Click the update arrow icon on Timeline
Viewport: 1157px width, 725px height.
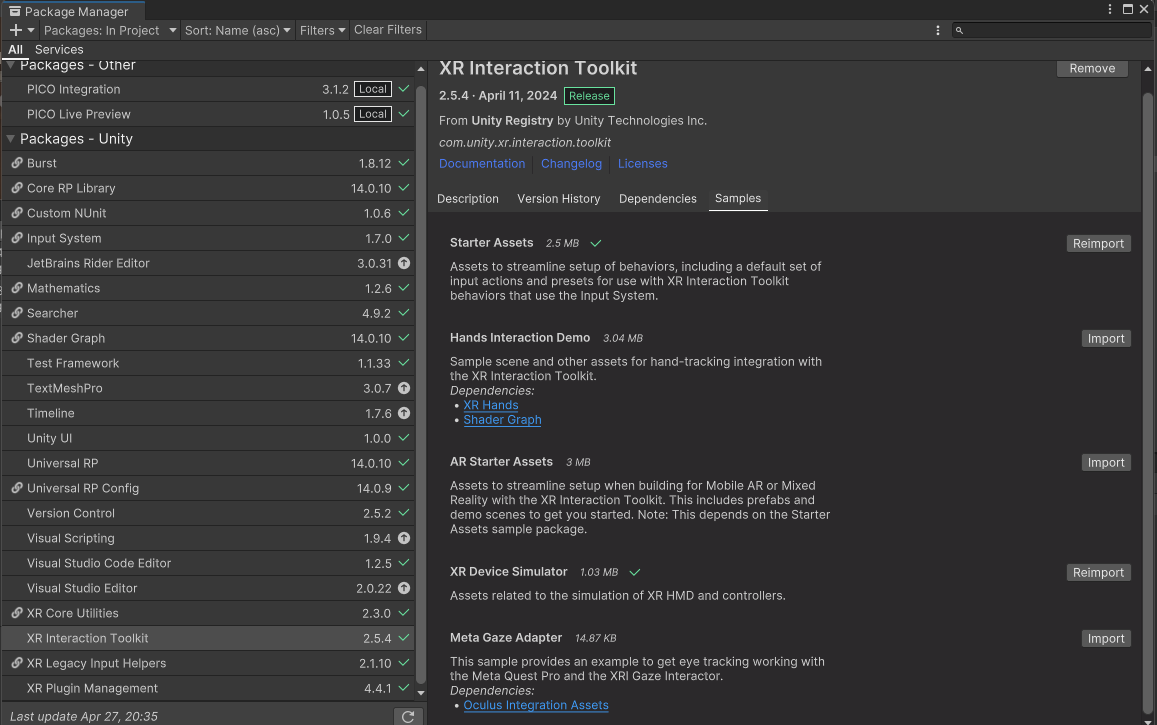pyautogui.click(x=404, y=413)
